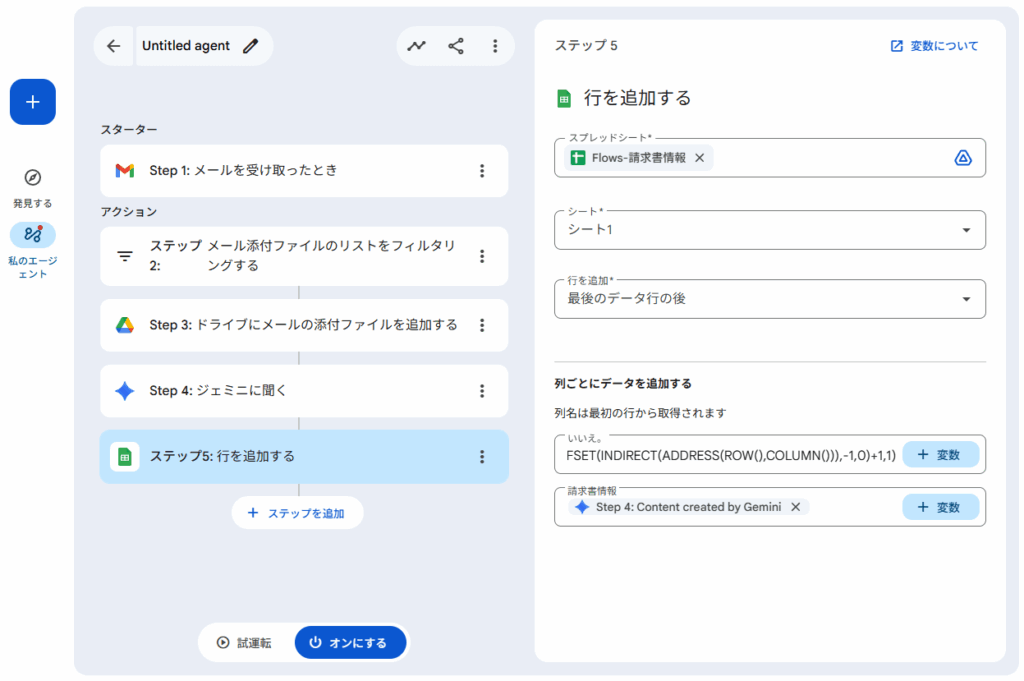
Task: Select Step 3 Drive attachment step
Action: point(290,325)
